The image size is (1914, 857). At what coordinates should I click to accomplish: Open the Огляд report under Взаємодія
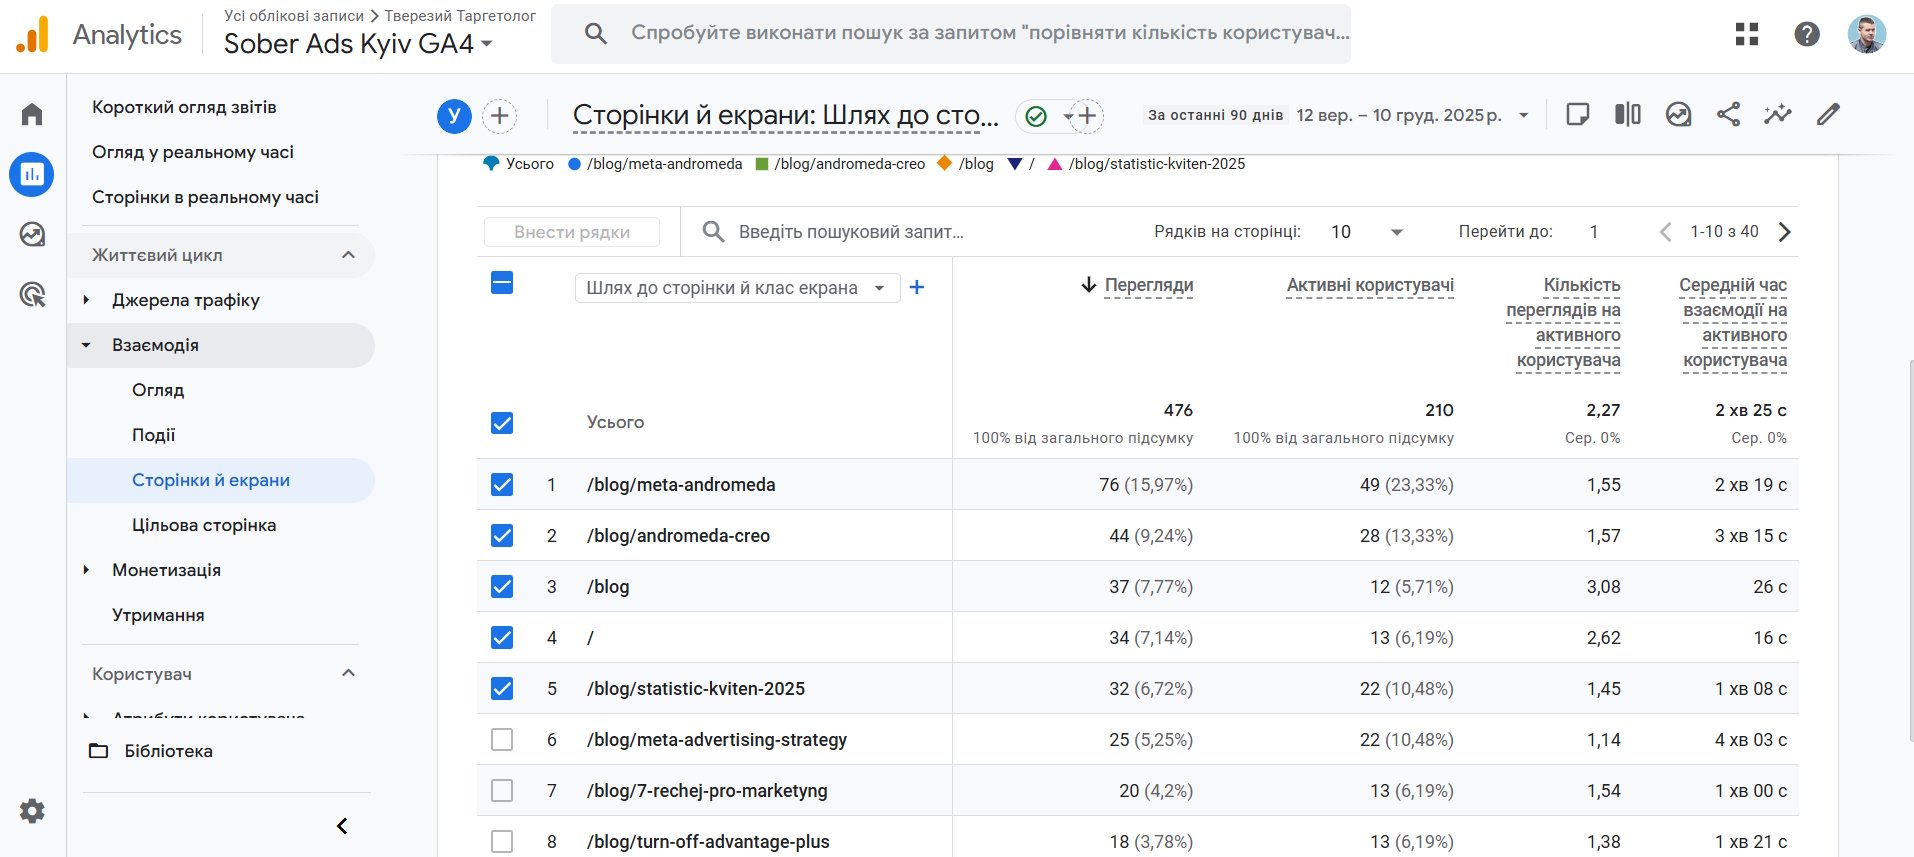[x=158, y=390]
